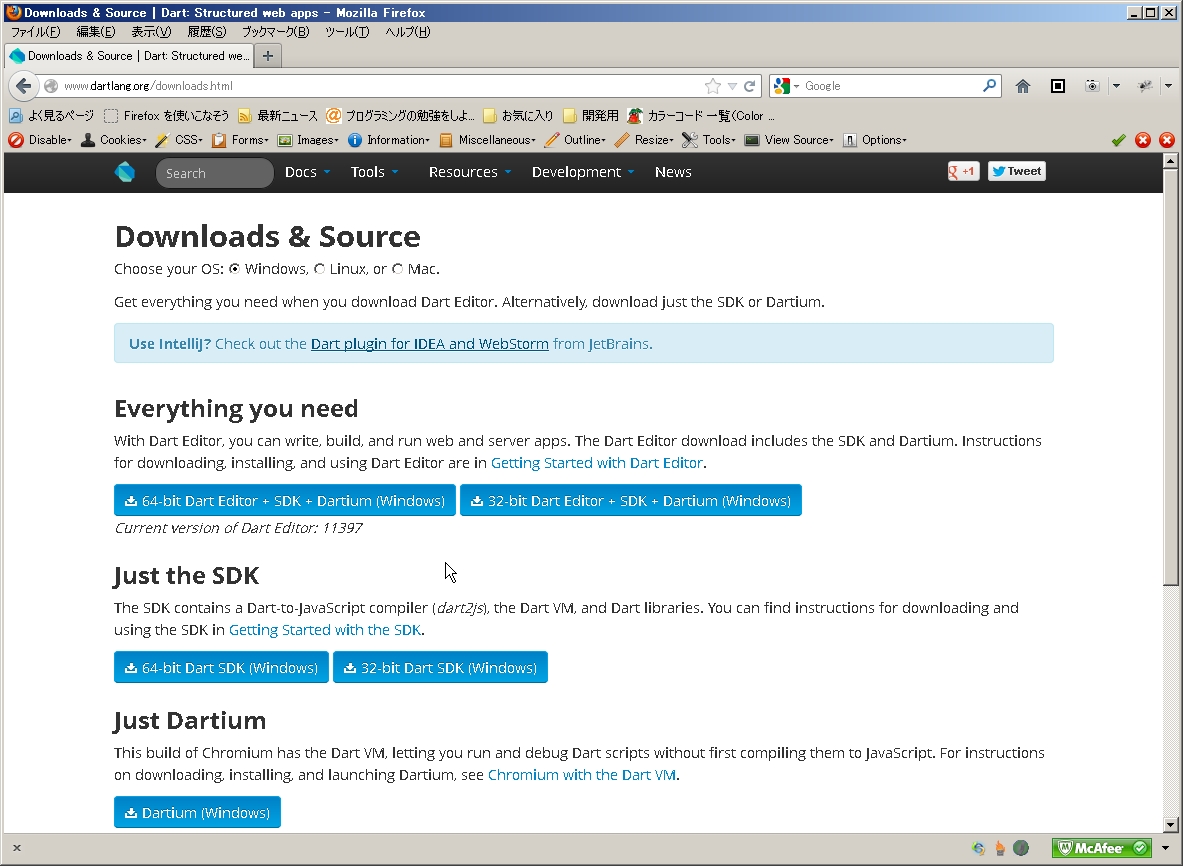Open the ブックマーク(B) menu
The image size is (1183, 866).
(x=275, y=32)
